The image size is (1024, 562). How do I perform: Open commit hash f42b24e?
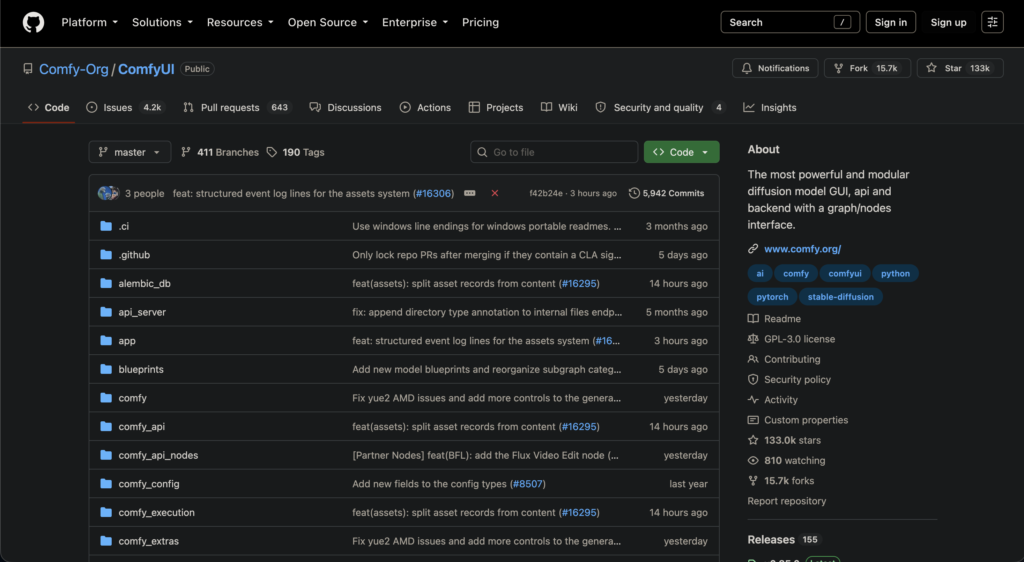coord(546,193)
